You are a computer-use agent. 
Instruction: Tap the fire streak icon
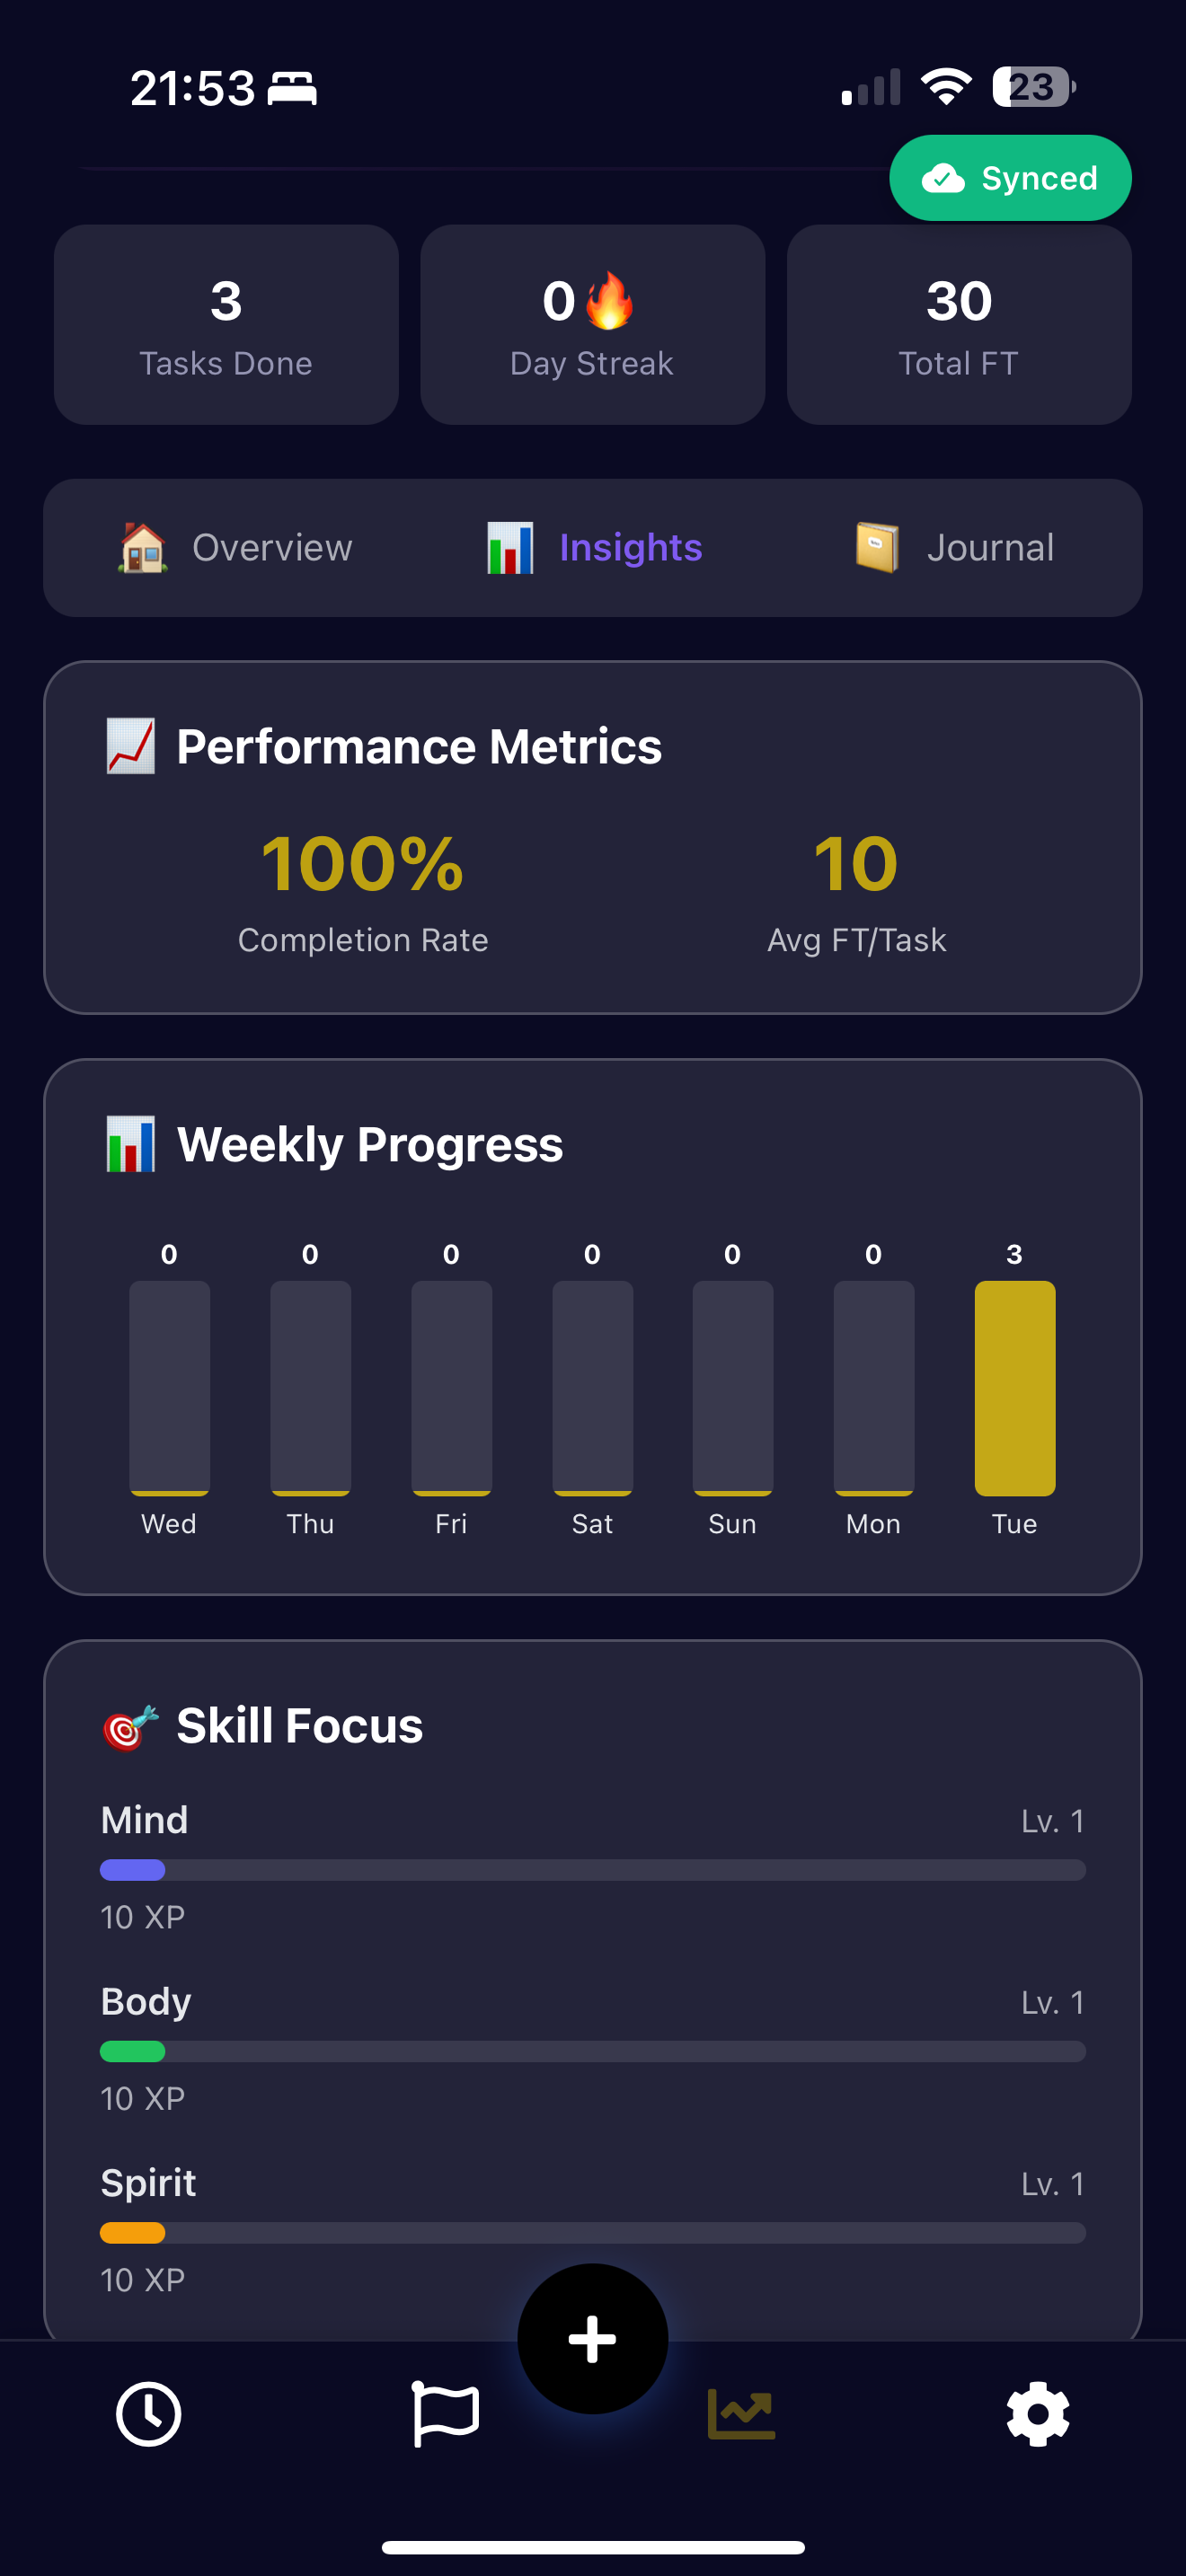609,301
